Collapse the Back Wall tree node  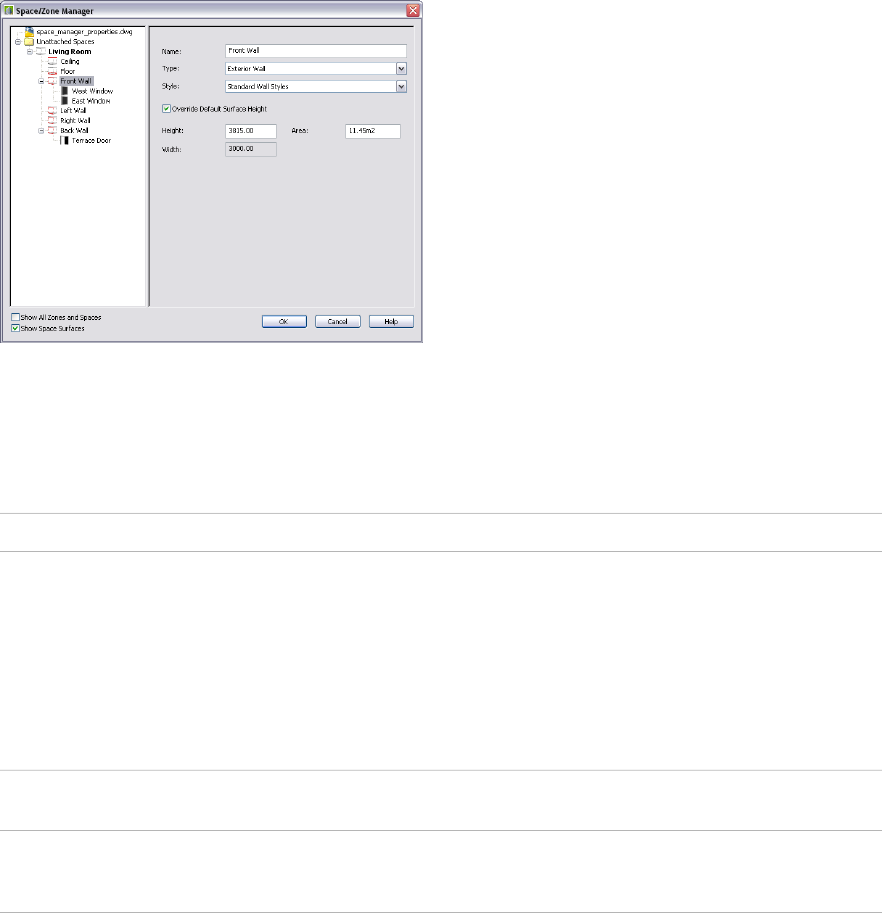(x=41, y=130)
